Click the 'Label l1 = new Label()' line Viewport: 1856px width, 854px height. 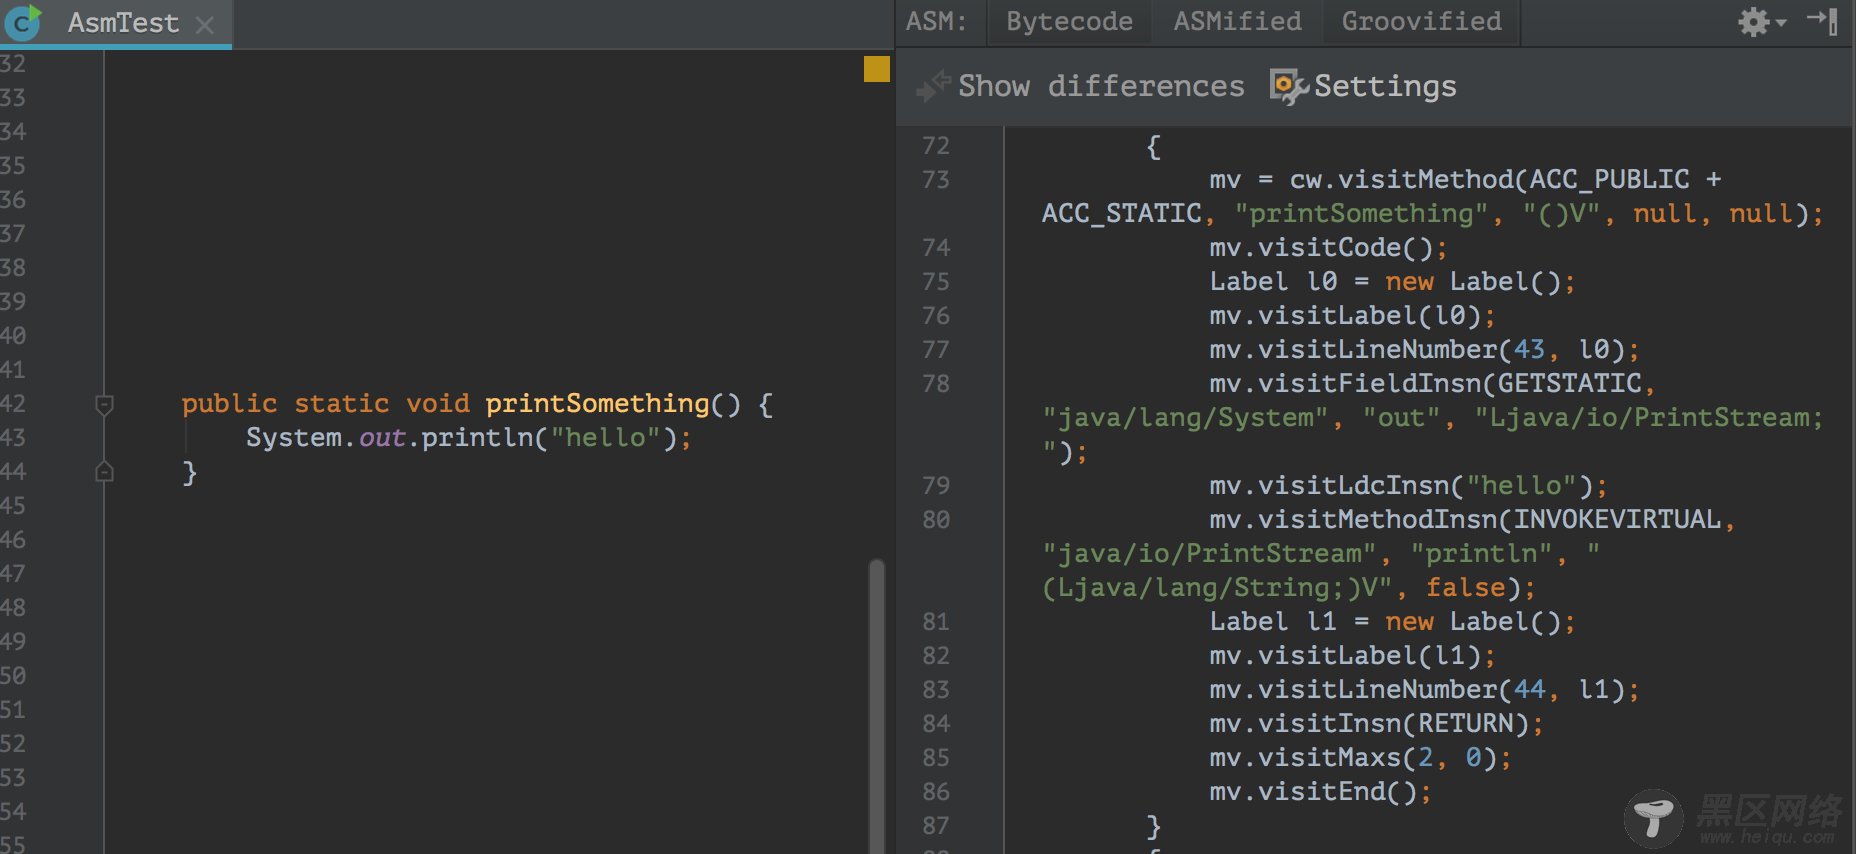click(x=1392, y=622)
